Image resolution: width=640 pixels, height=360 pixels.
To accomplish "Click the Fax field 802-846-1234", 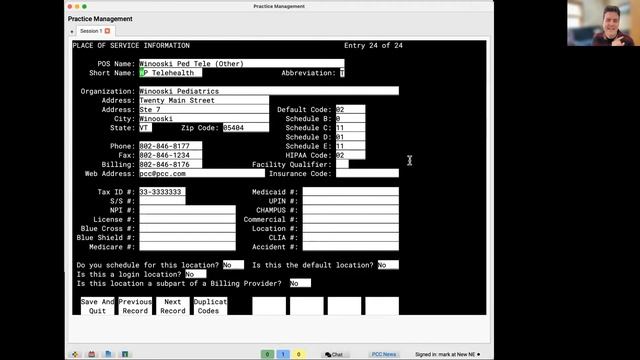I will pos(171,155).
